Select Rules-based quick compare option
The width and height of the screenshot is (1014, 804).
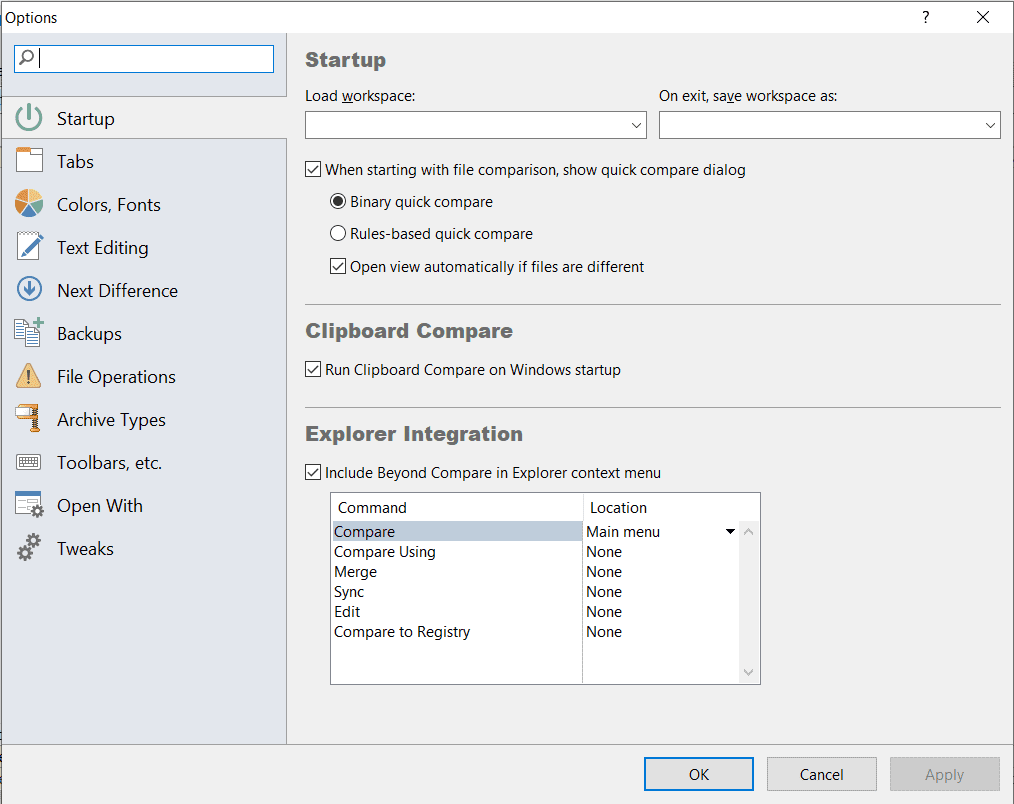338,234
